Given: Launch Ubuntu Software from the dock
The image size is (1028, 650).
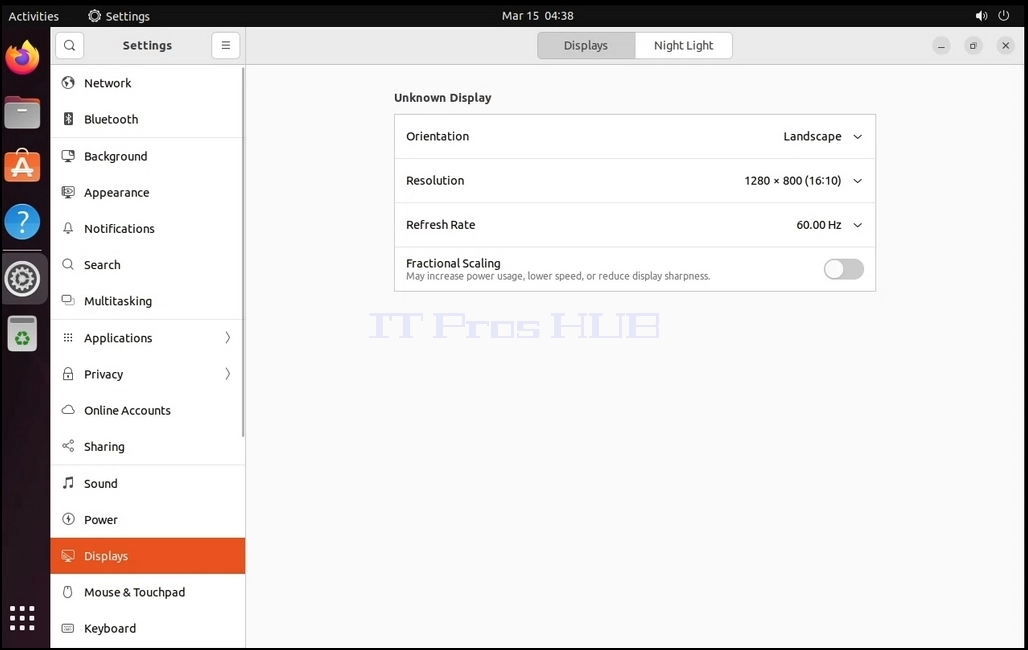Looking at the screenshot, I should [22, 166].
